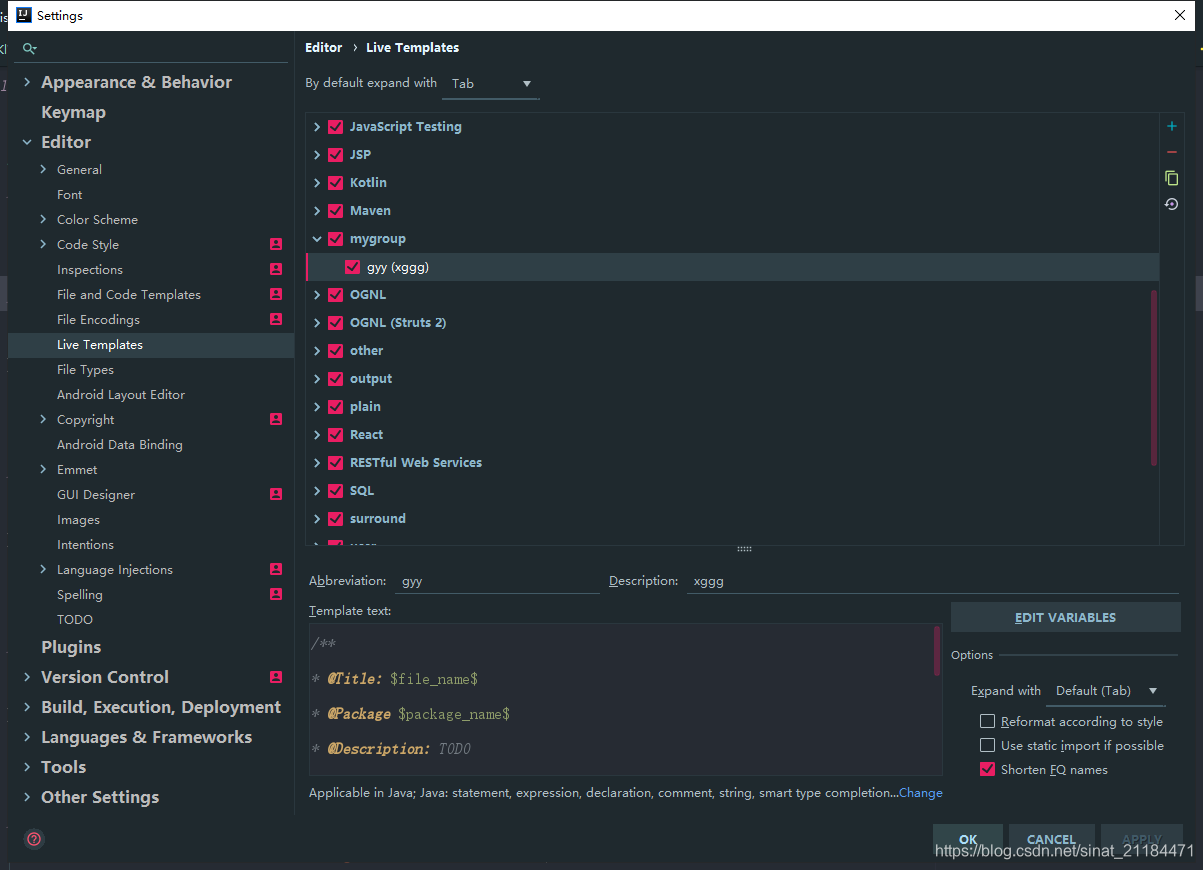The height and width of the screenshot is (870, 1203).
Task: Disable Shorten FQ names option
Action: pyautogui.click(x=987, y=769)
